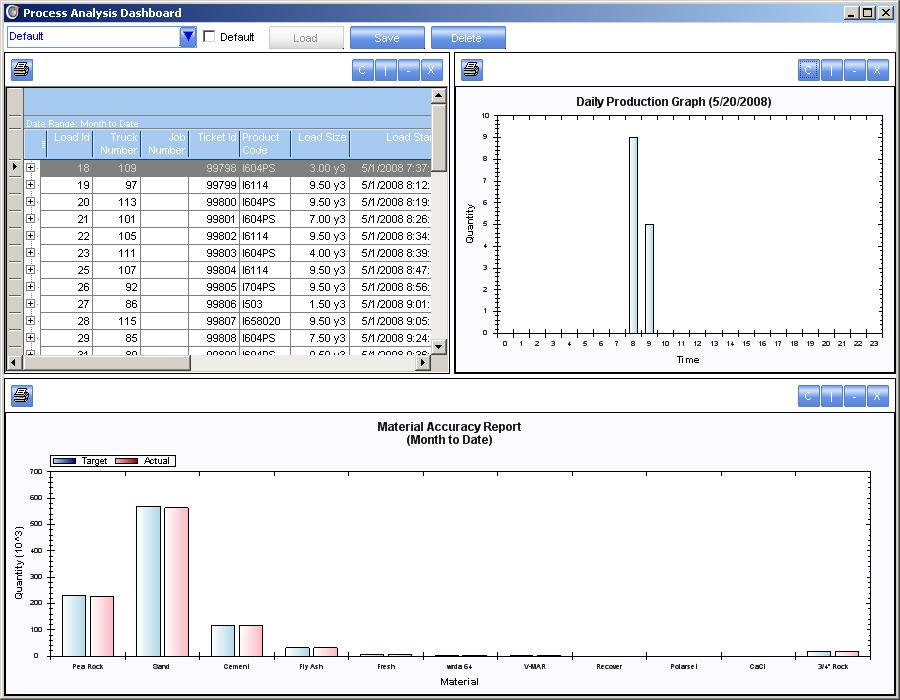
Task: Click the | button in the Daily Production panel
Action: (x=832, y=70)
